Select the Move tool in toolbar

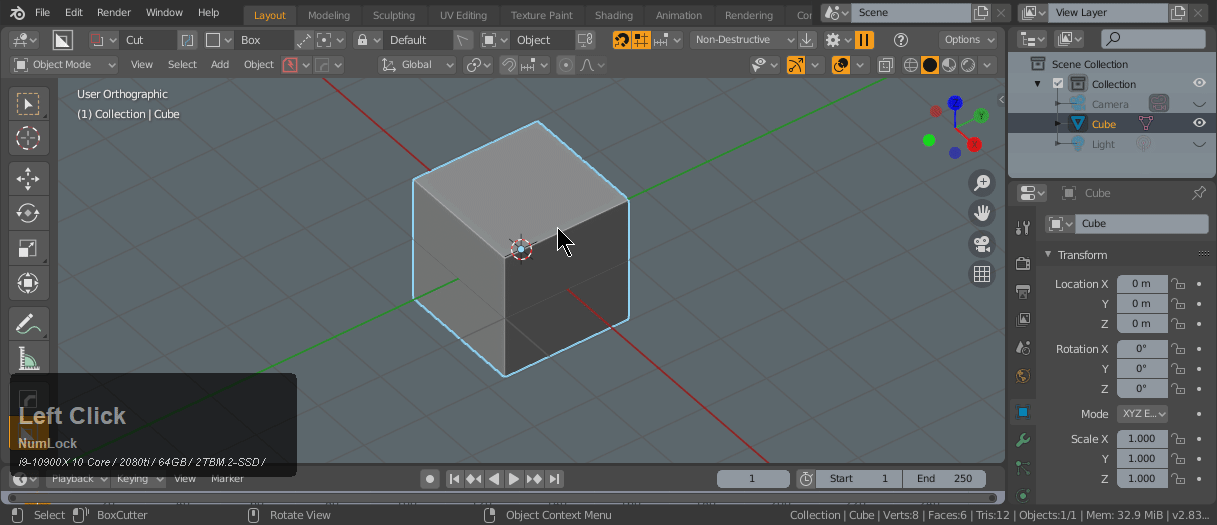[28, 178]
